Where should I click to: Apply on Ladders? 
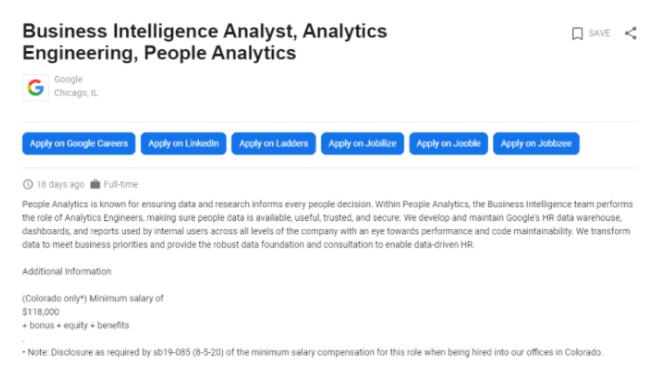pyautogui.click(x=274, y=144)
